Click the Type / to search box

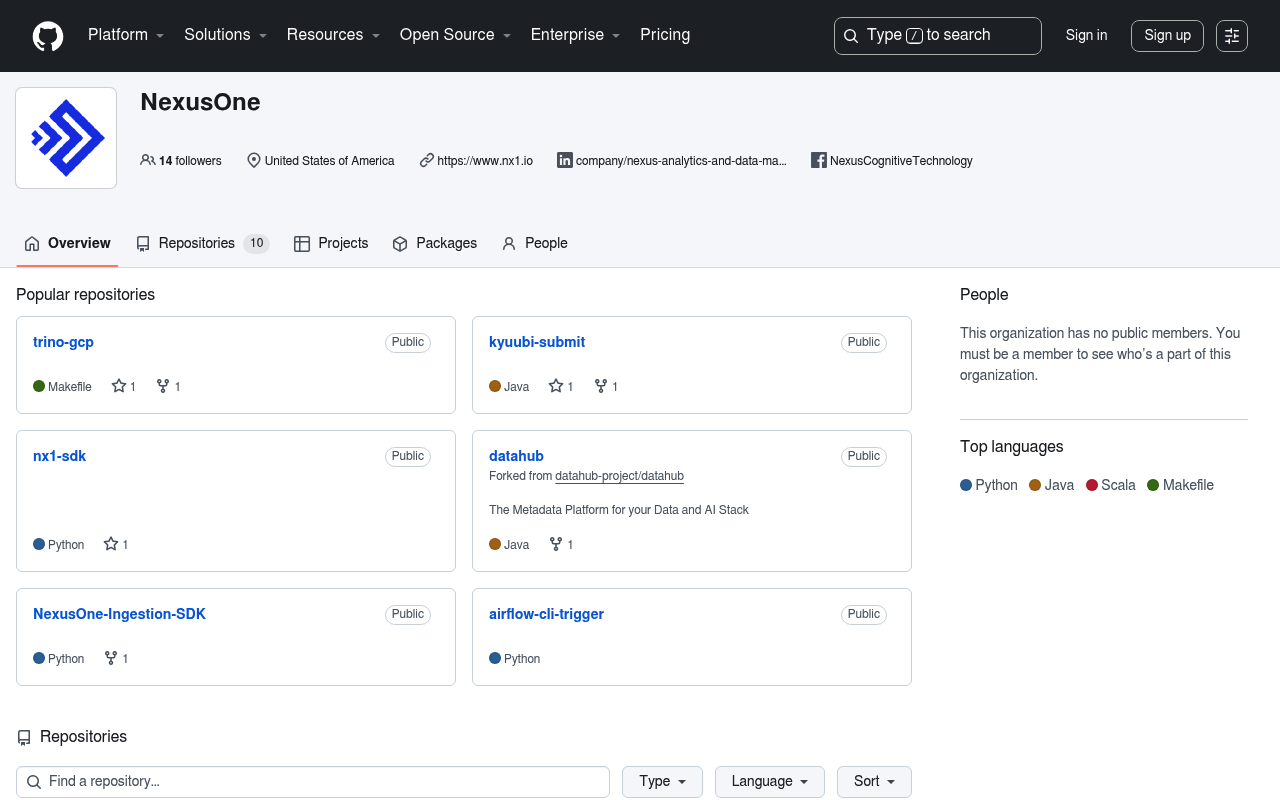click(938, 36)
